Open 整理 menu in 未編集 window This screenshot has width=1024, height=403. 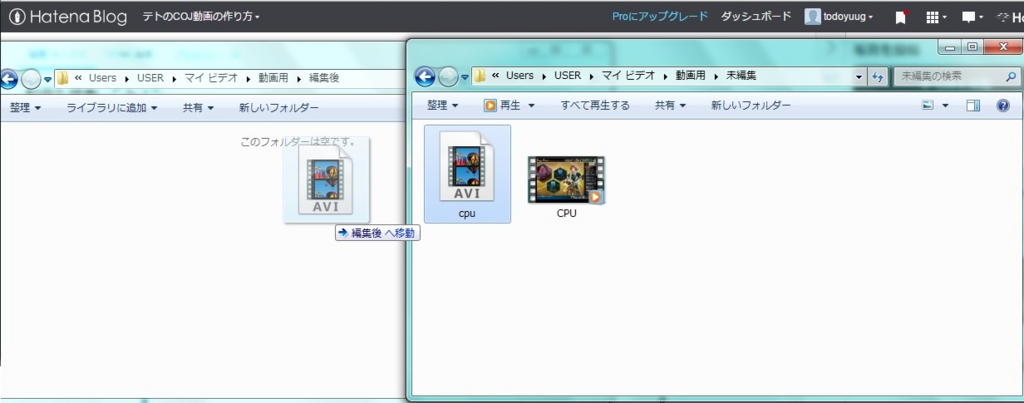pyautogui.click(x=442, y=105)
